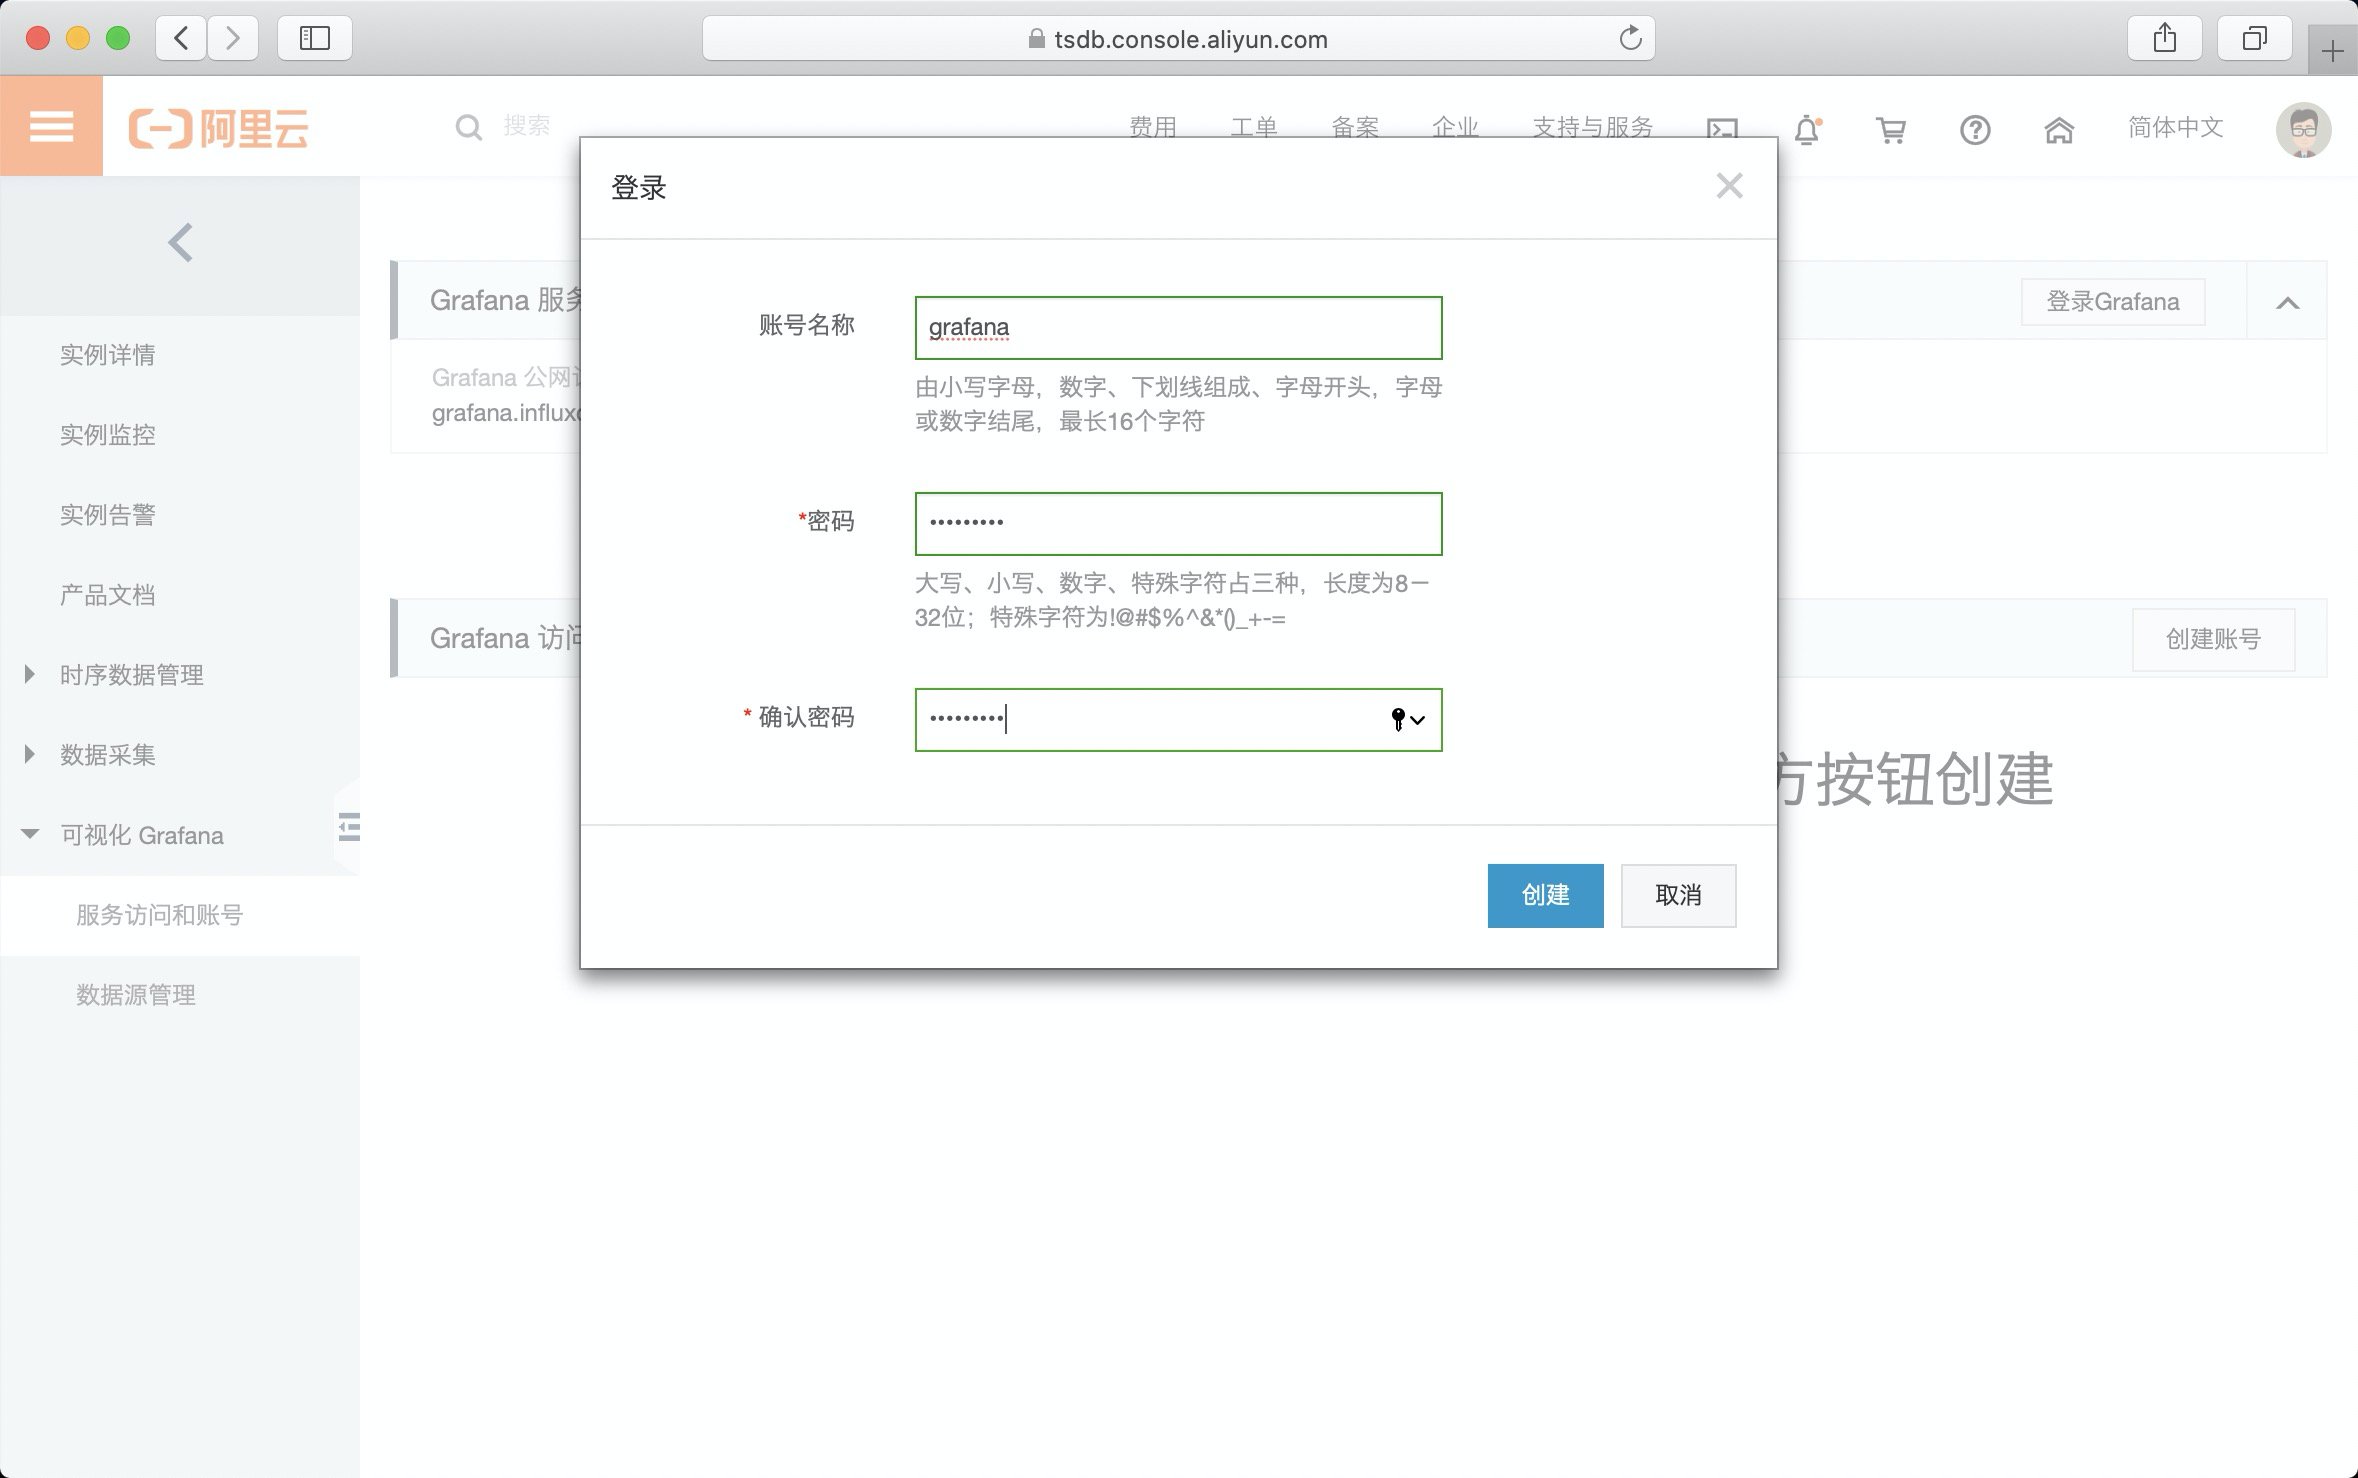Click 创建账号 button

point(2213,639)
